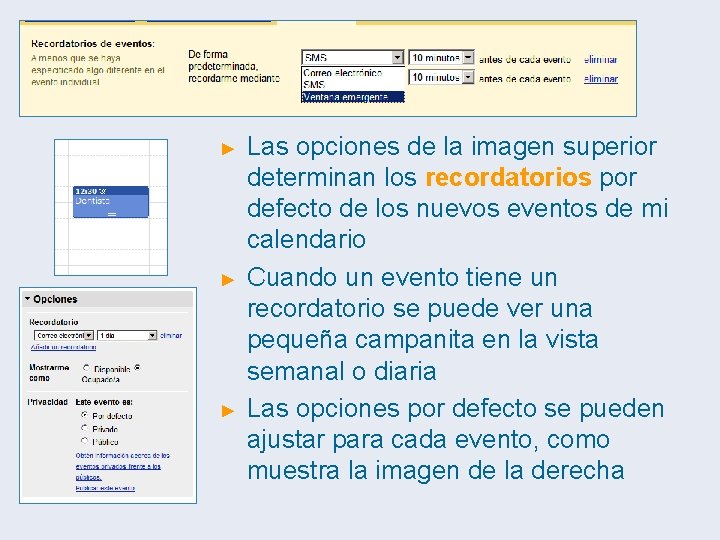Click eliminar link in first reminder row
Screen dimensions: 720x540
[x=601, y=59]
